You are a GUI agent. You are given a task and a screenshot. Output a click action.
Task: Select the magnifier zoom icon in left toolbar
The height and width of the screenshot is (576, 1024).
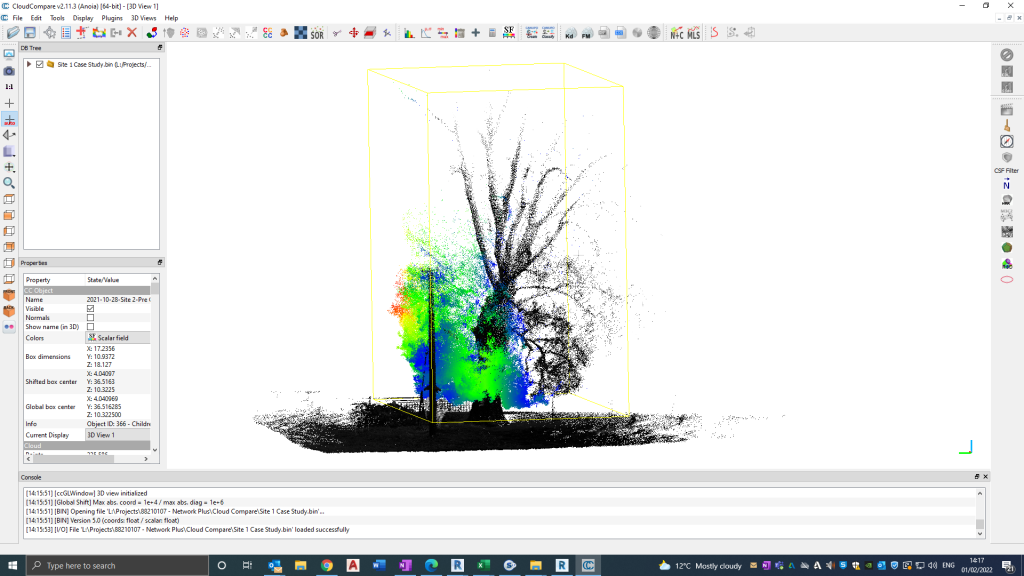click(9, 183)
